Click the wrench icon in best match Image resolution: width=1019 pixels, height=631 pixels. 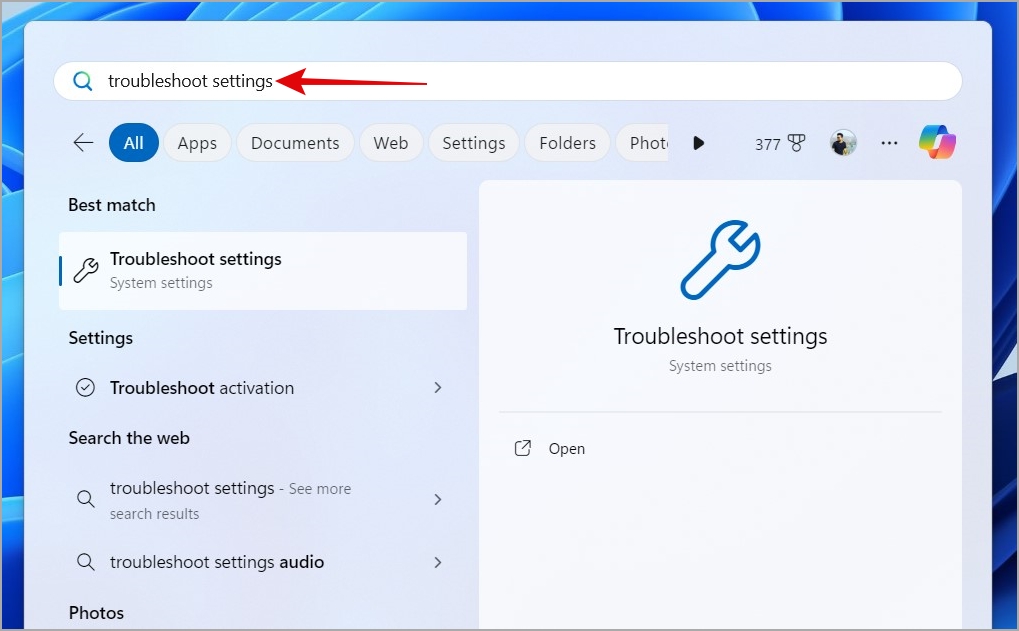coord(86,270)
